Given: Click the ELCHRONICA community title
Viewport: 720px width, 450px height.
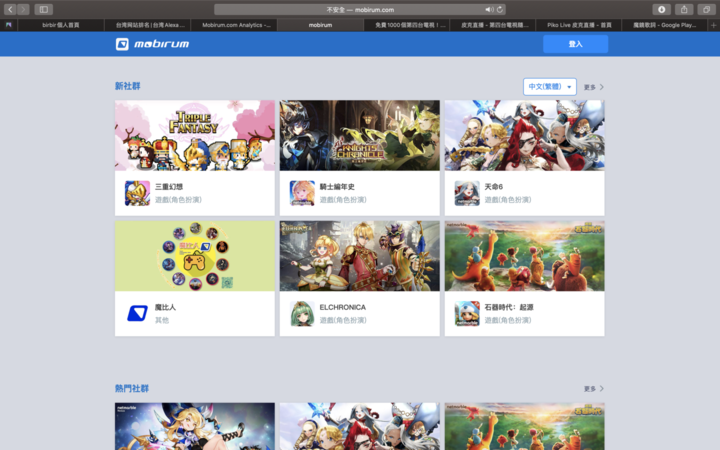Looking at the screenshot, I should coord(343,307).
